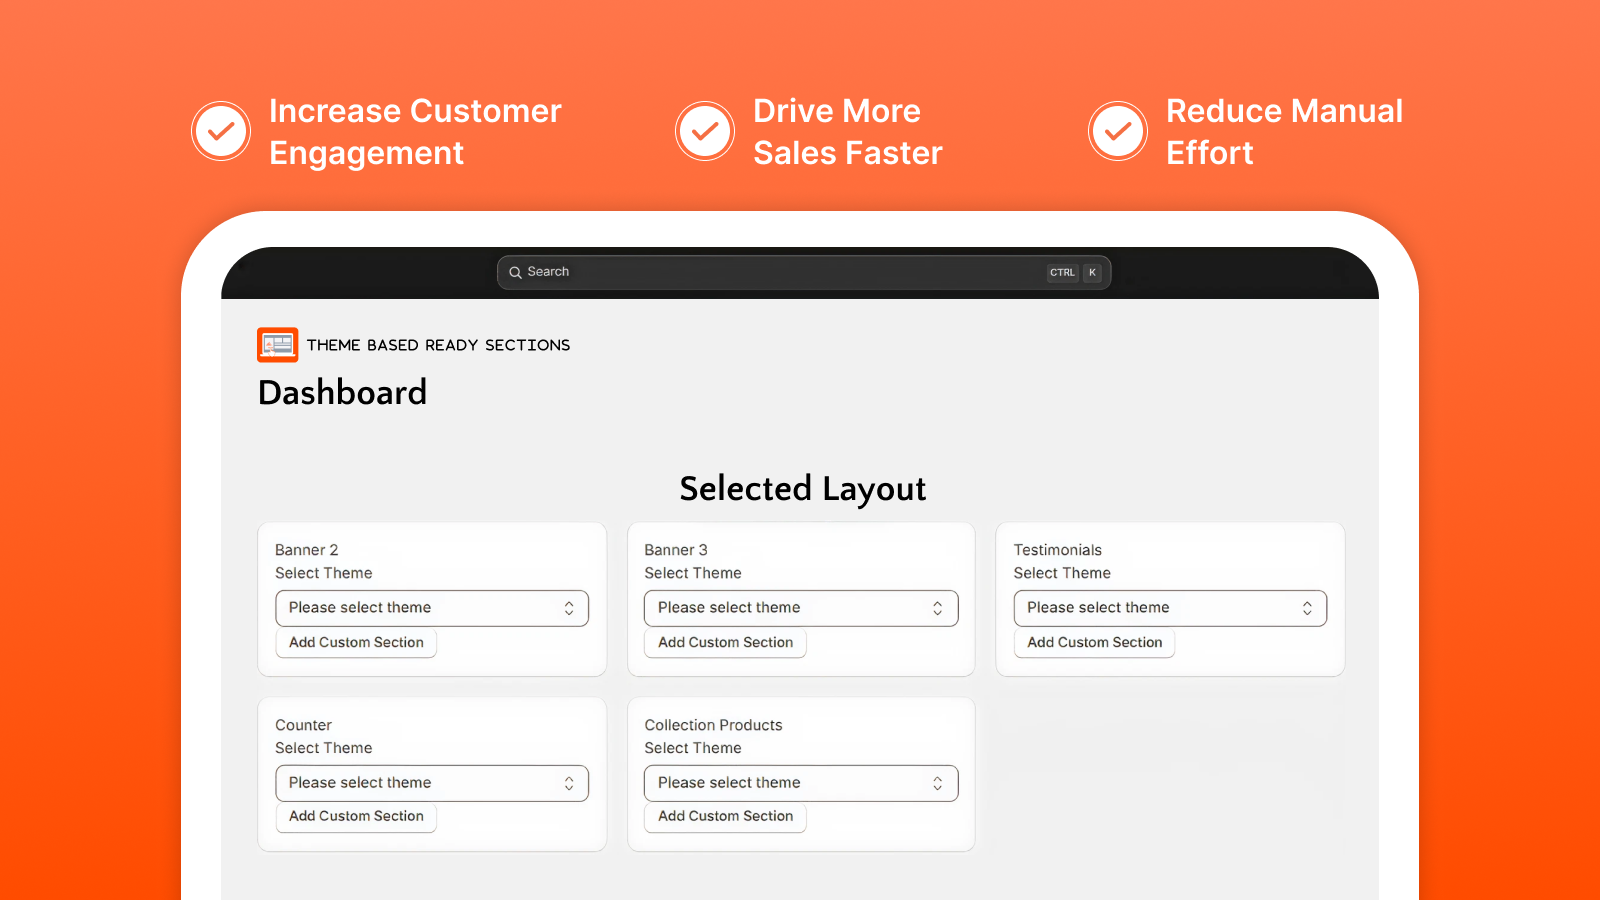Click the Banner 2 card title
Screen dimensions: 1600x900
coord(307,550)
